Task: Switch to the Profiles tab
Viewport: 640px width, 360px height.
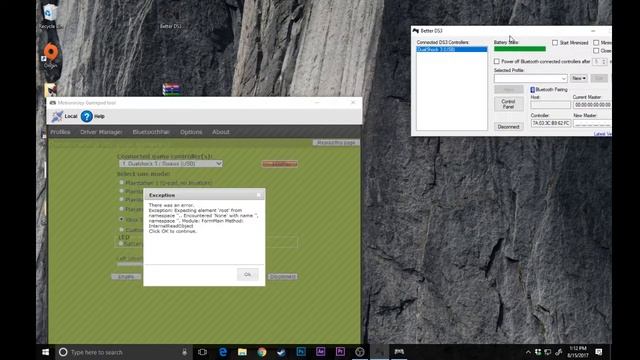Action: (x=60, y=132)
